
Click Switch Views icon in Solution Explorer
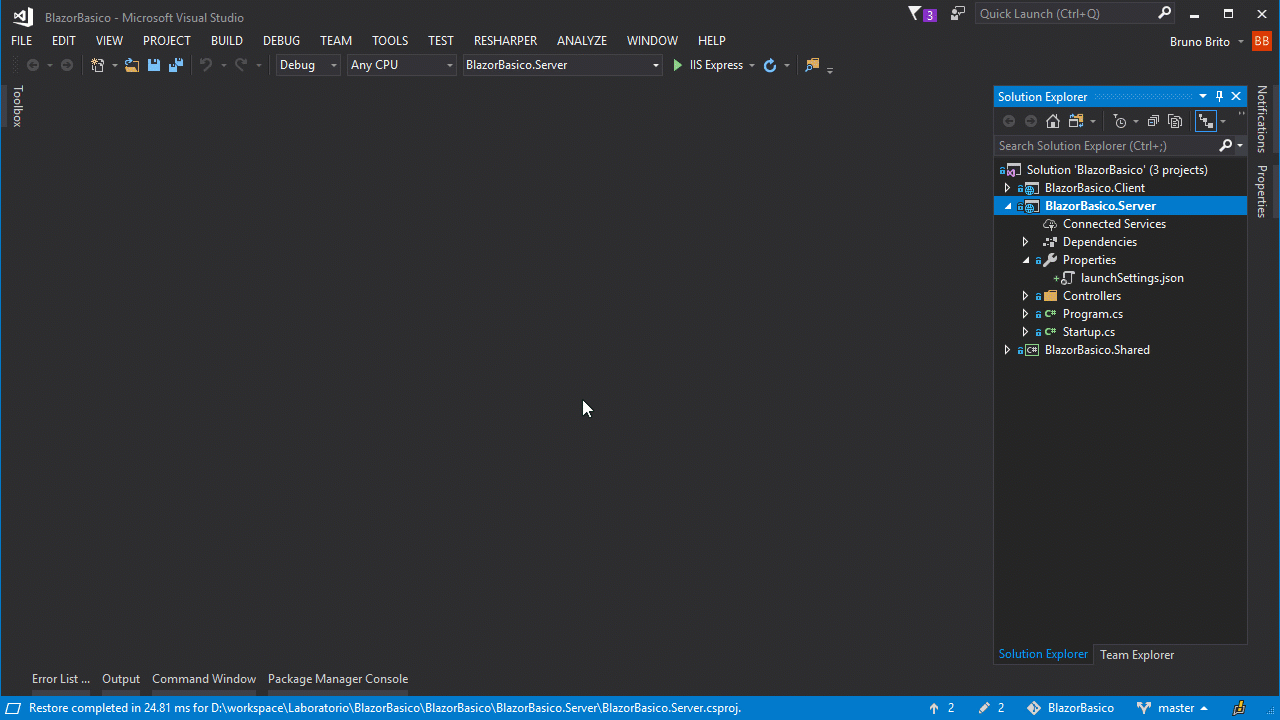click(x=1076, y=121)
